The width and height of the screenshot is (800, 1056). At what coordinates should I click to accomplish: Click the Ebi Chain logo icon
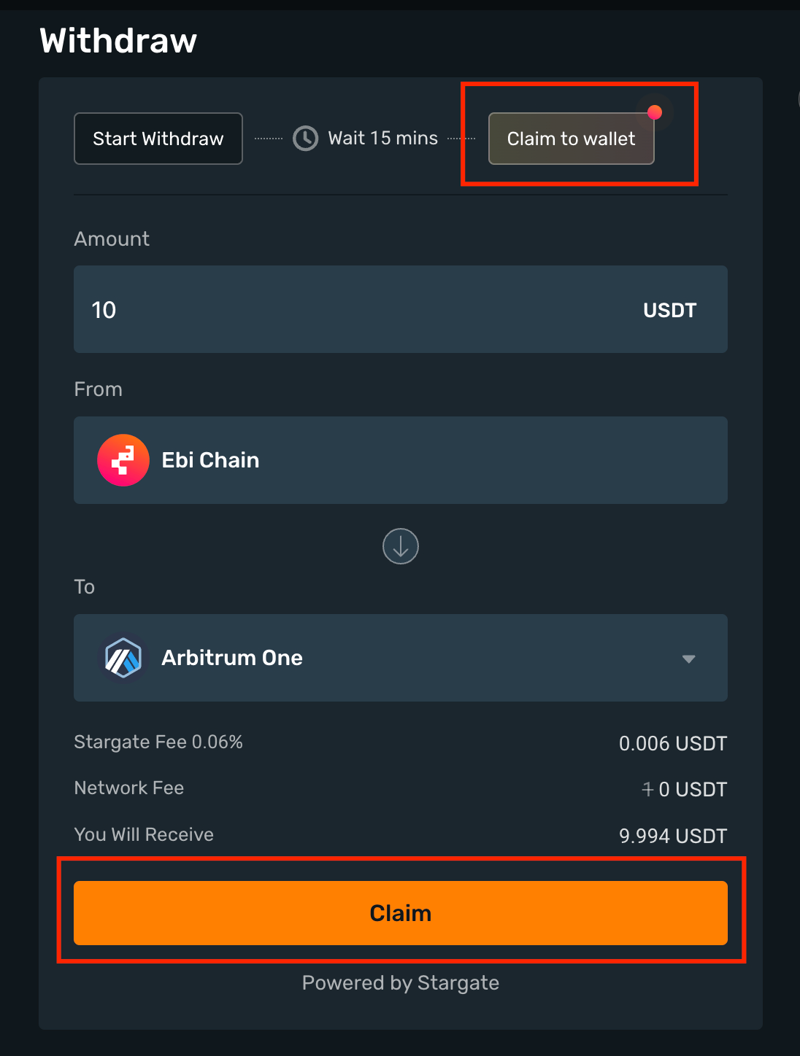(x=123, y=461)
